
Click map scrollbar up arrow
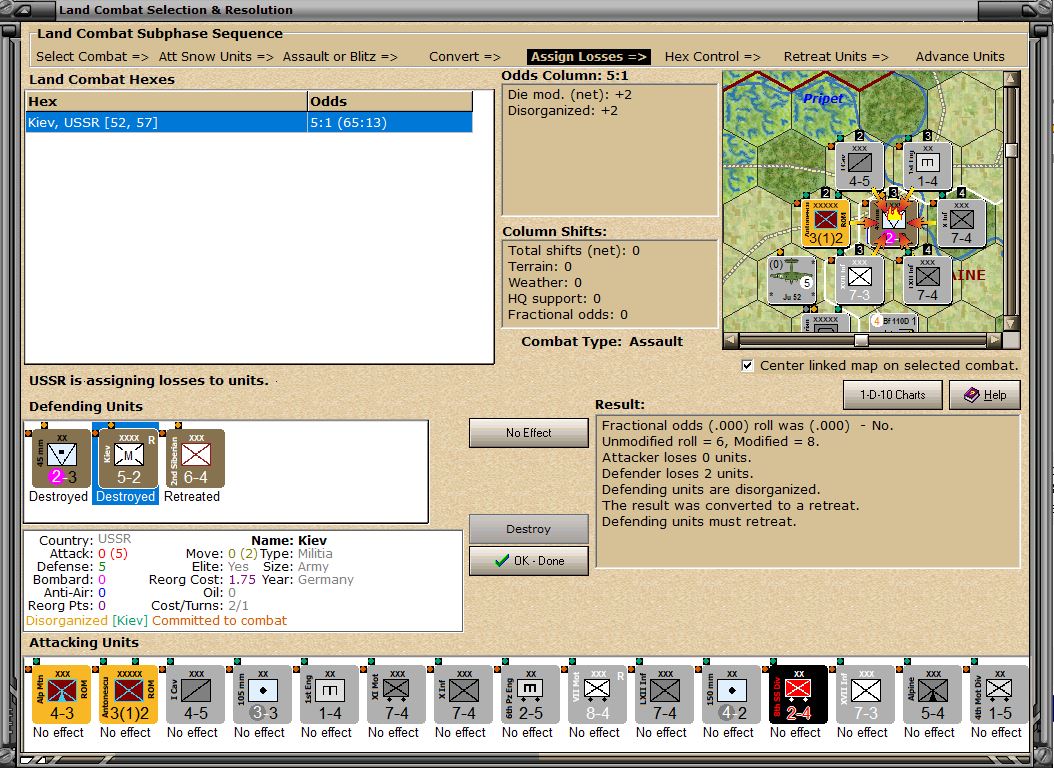[1011, 79]
